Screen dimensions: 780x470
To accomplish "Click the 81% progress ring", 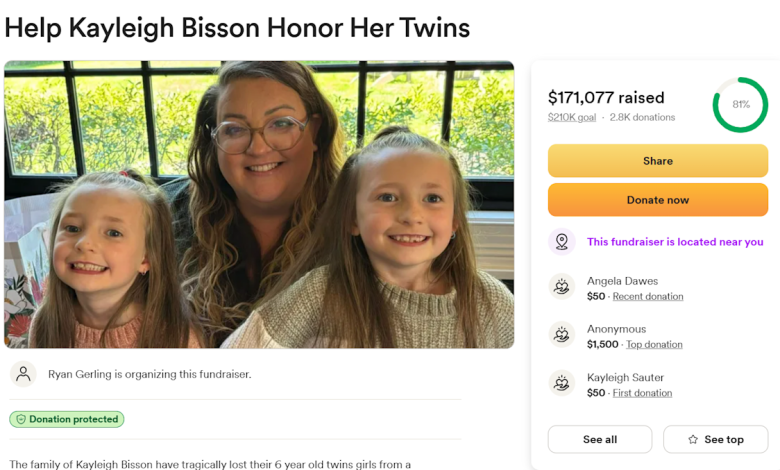I will pos(740,105).
